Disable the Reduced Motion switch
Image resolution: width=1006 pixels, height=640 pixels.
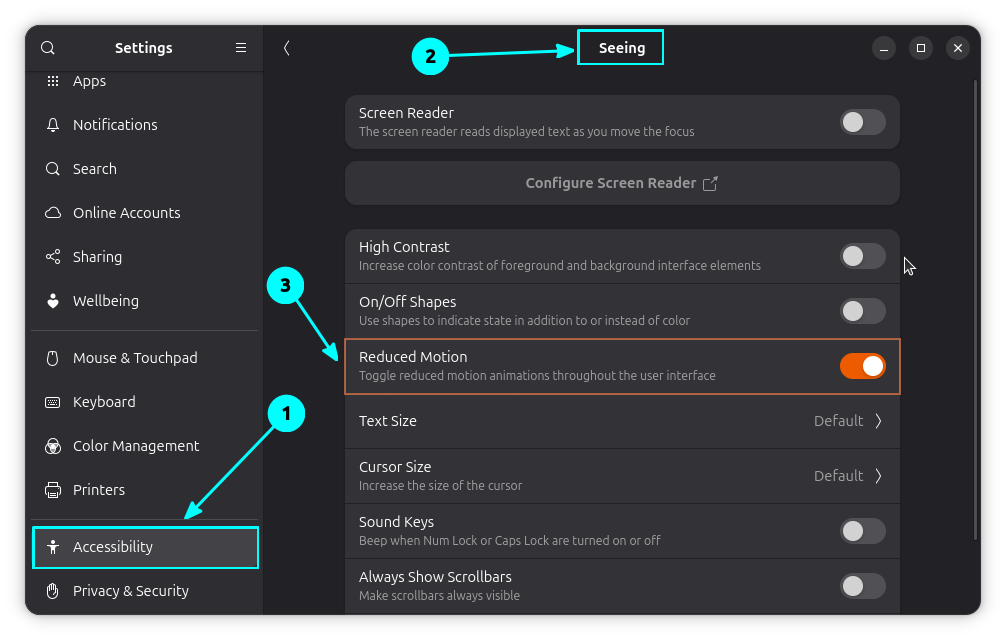862,366
